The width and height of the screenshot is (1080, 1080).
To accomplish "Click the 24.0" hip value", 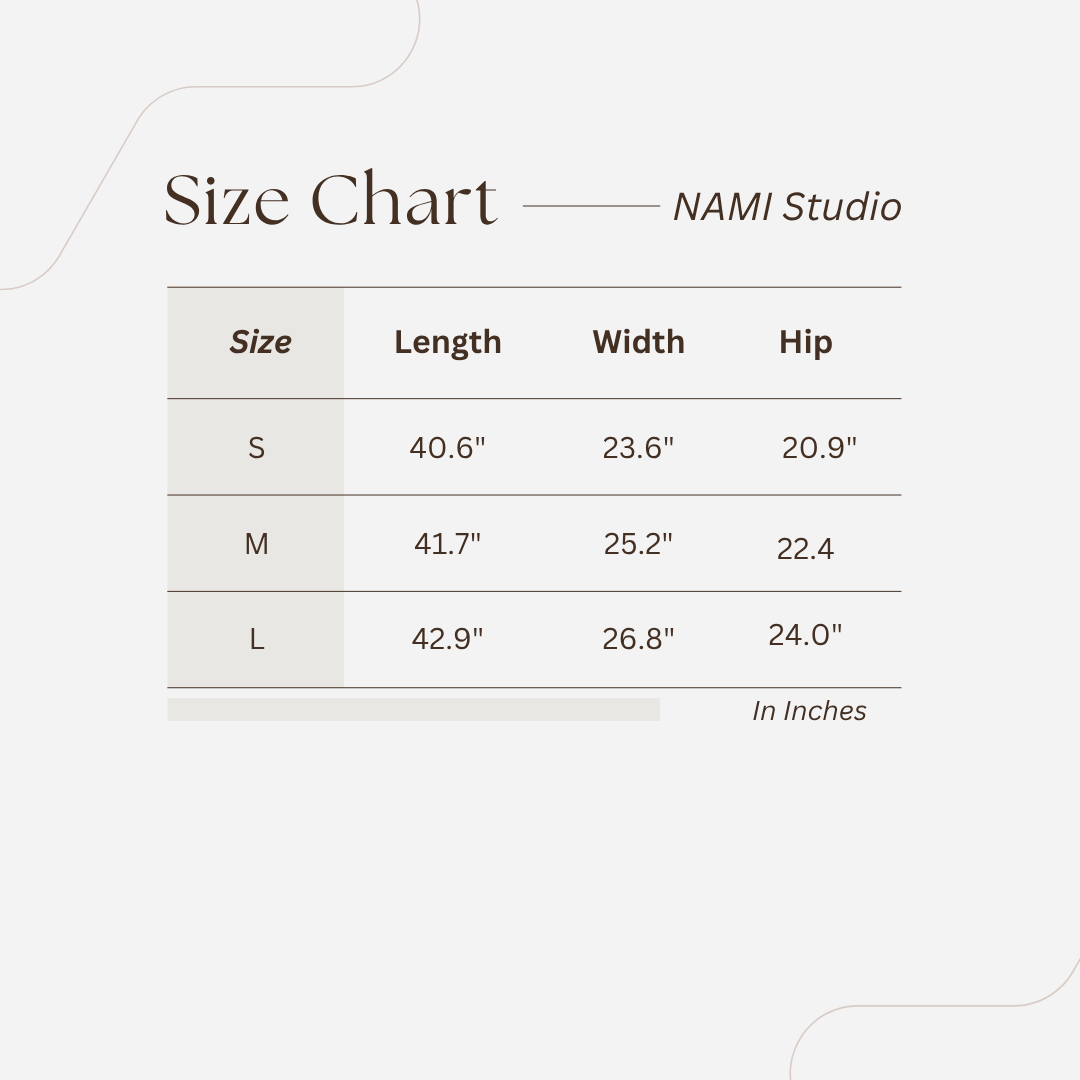I will pos(805,635).
